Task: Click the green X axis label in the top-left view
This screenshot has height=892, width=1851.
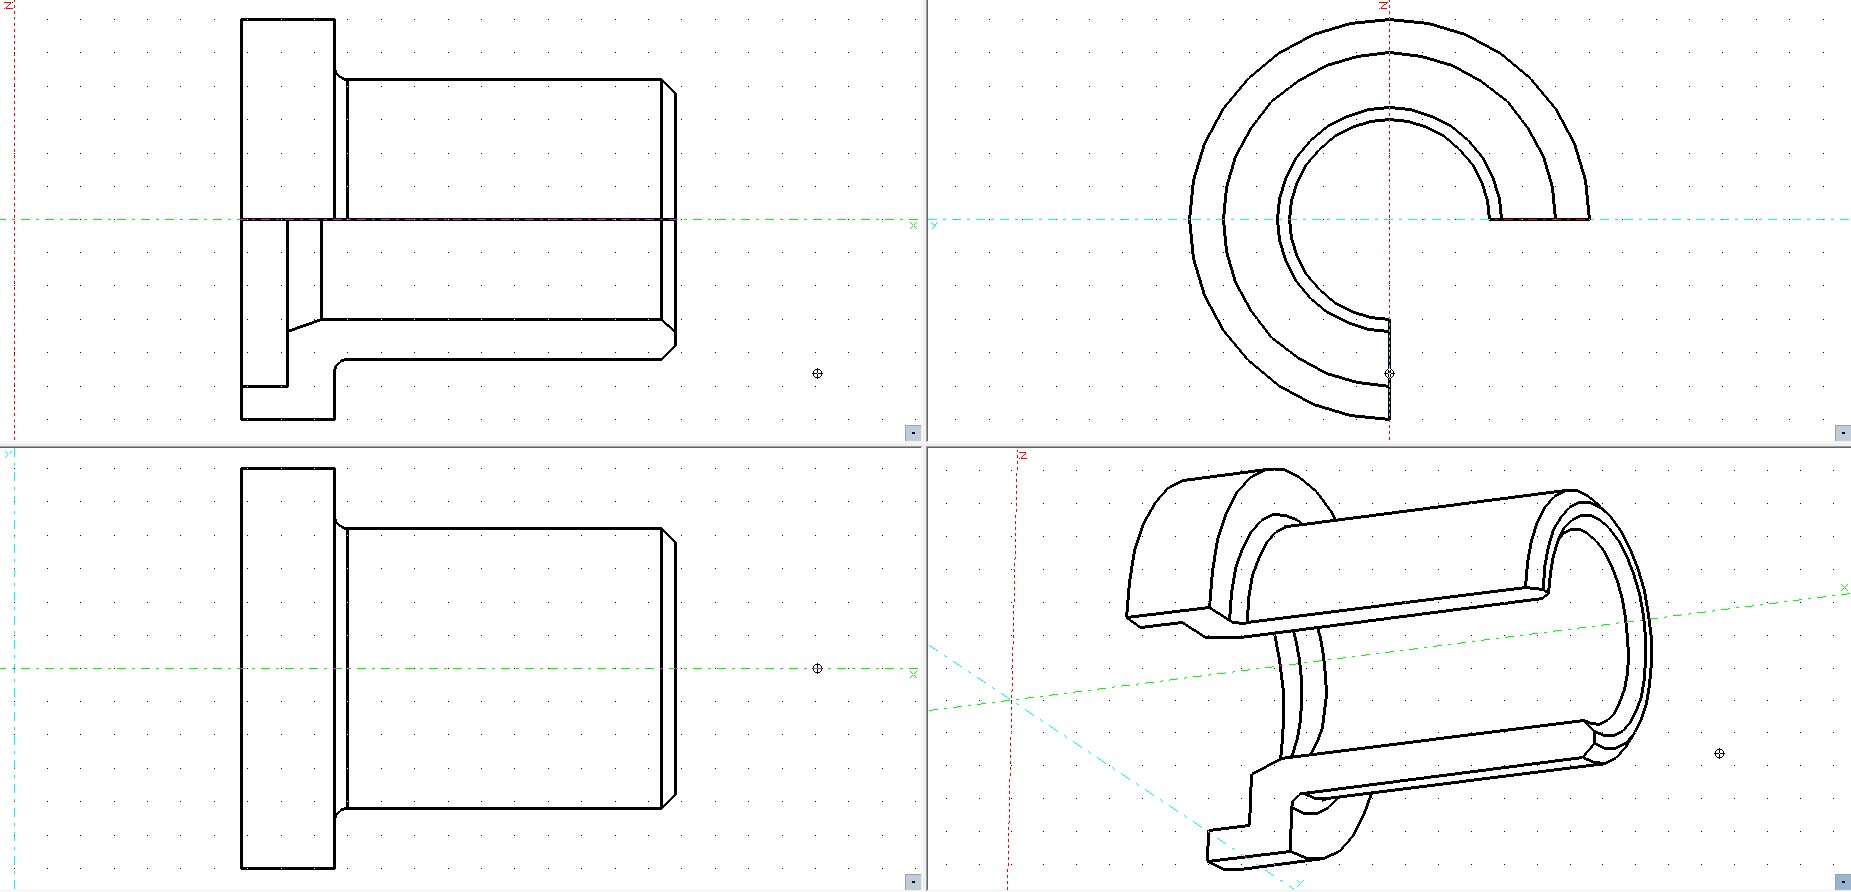Action: point(912,225)
